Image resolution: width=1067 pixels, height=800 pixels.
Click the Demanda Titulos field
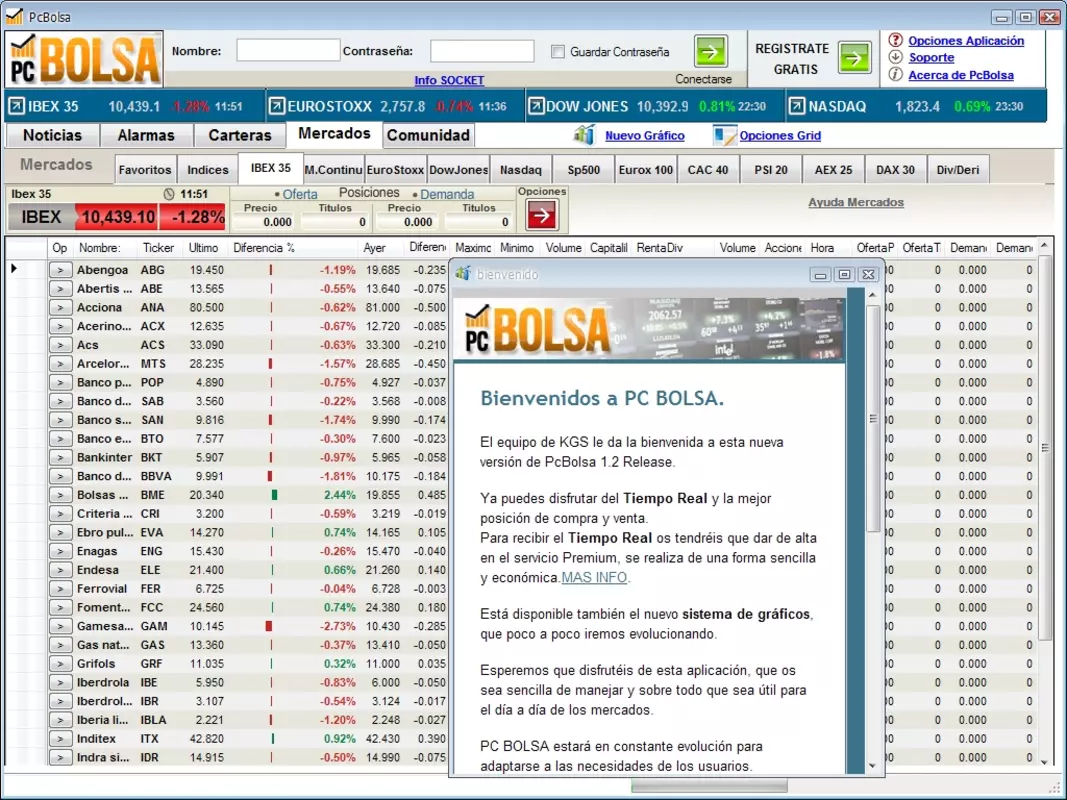(x=478, y=222)
